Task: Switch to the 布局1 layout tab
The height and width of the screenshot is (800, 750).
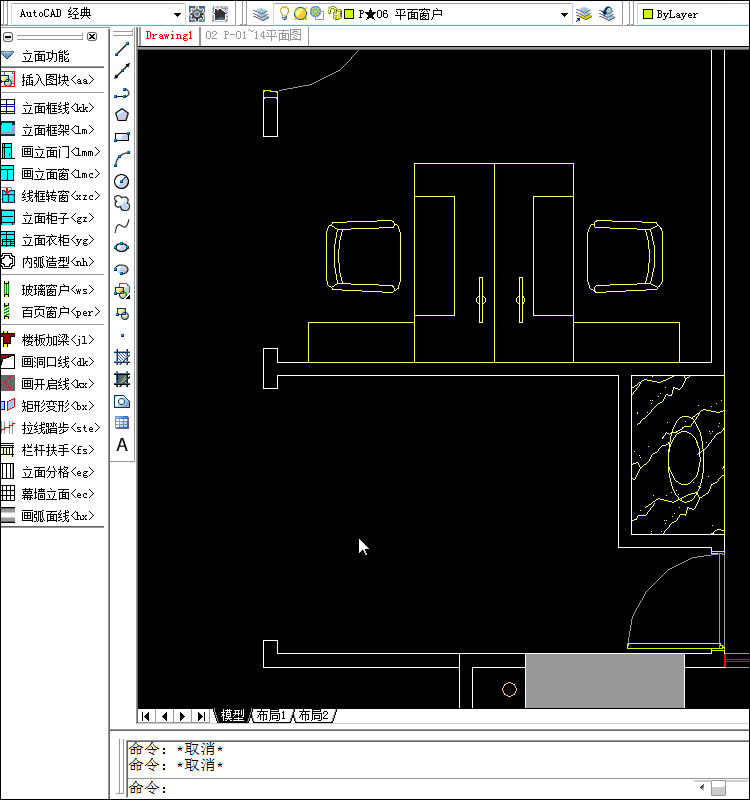Action: pos(271,715)
